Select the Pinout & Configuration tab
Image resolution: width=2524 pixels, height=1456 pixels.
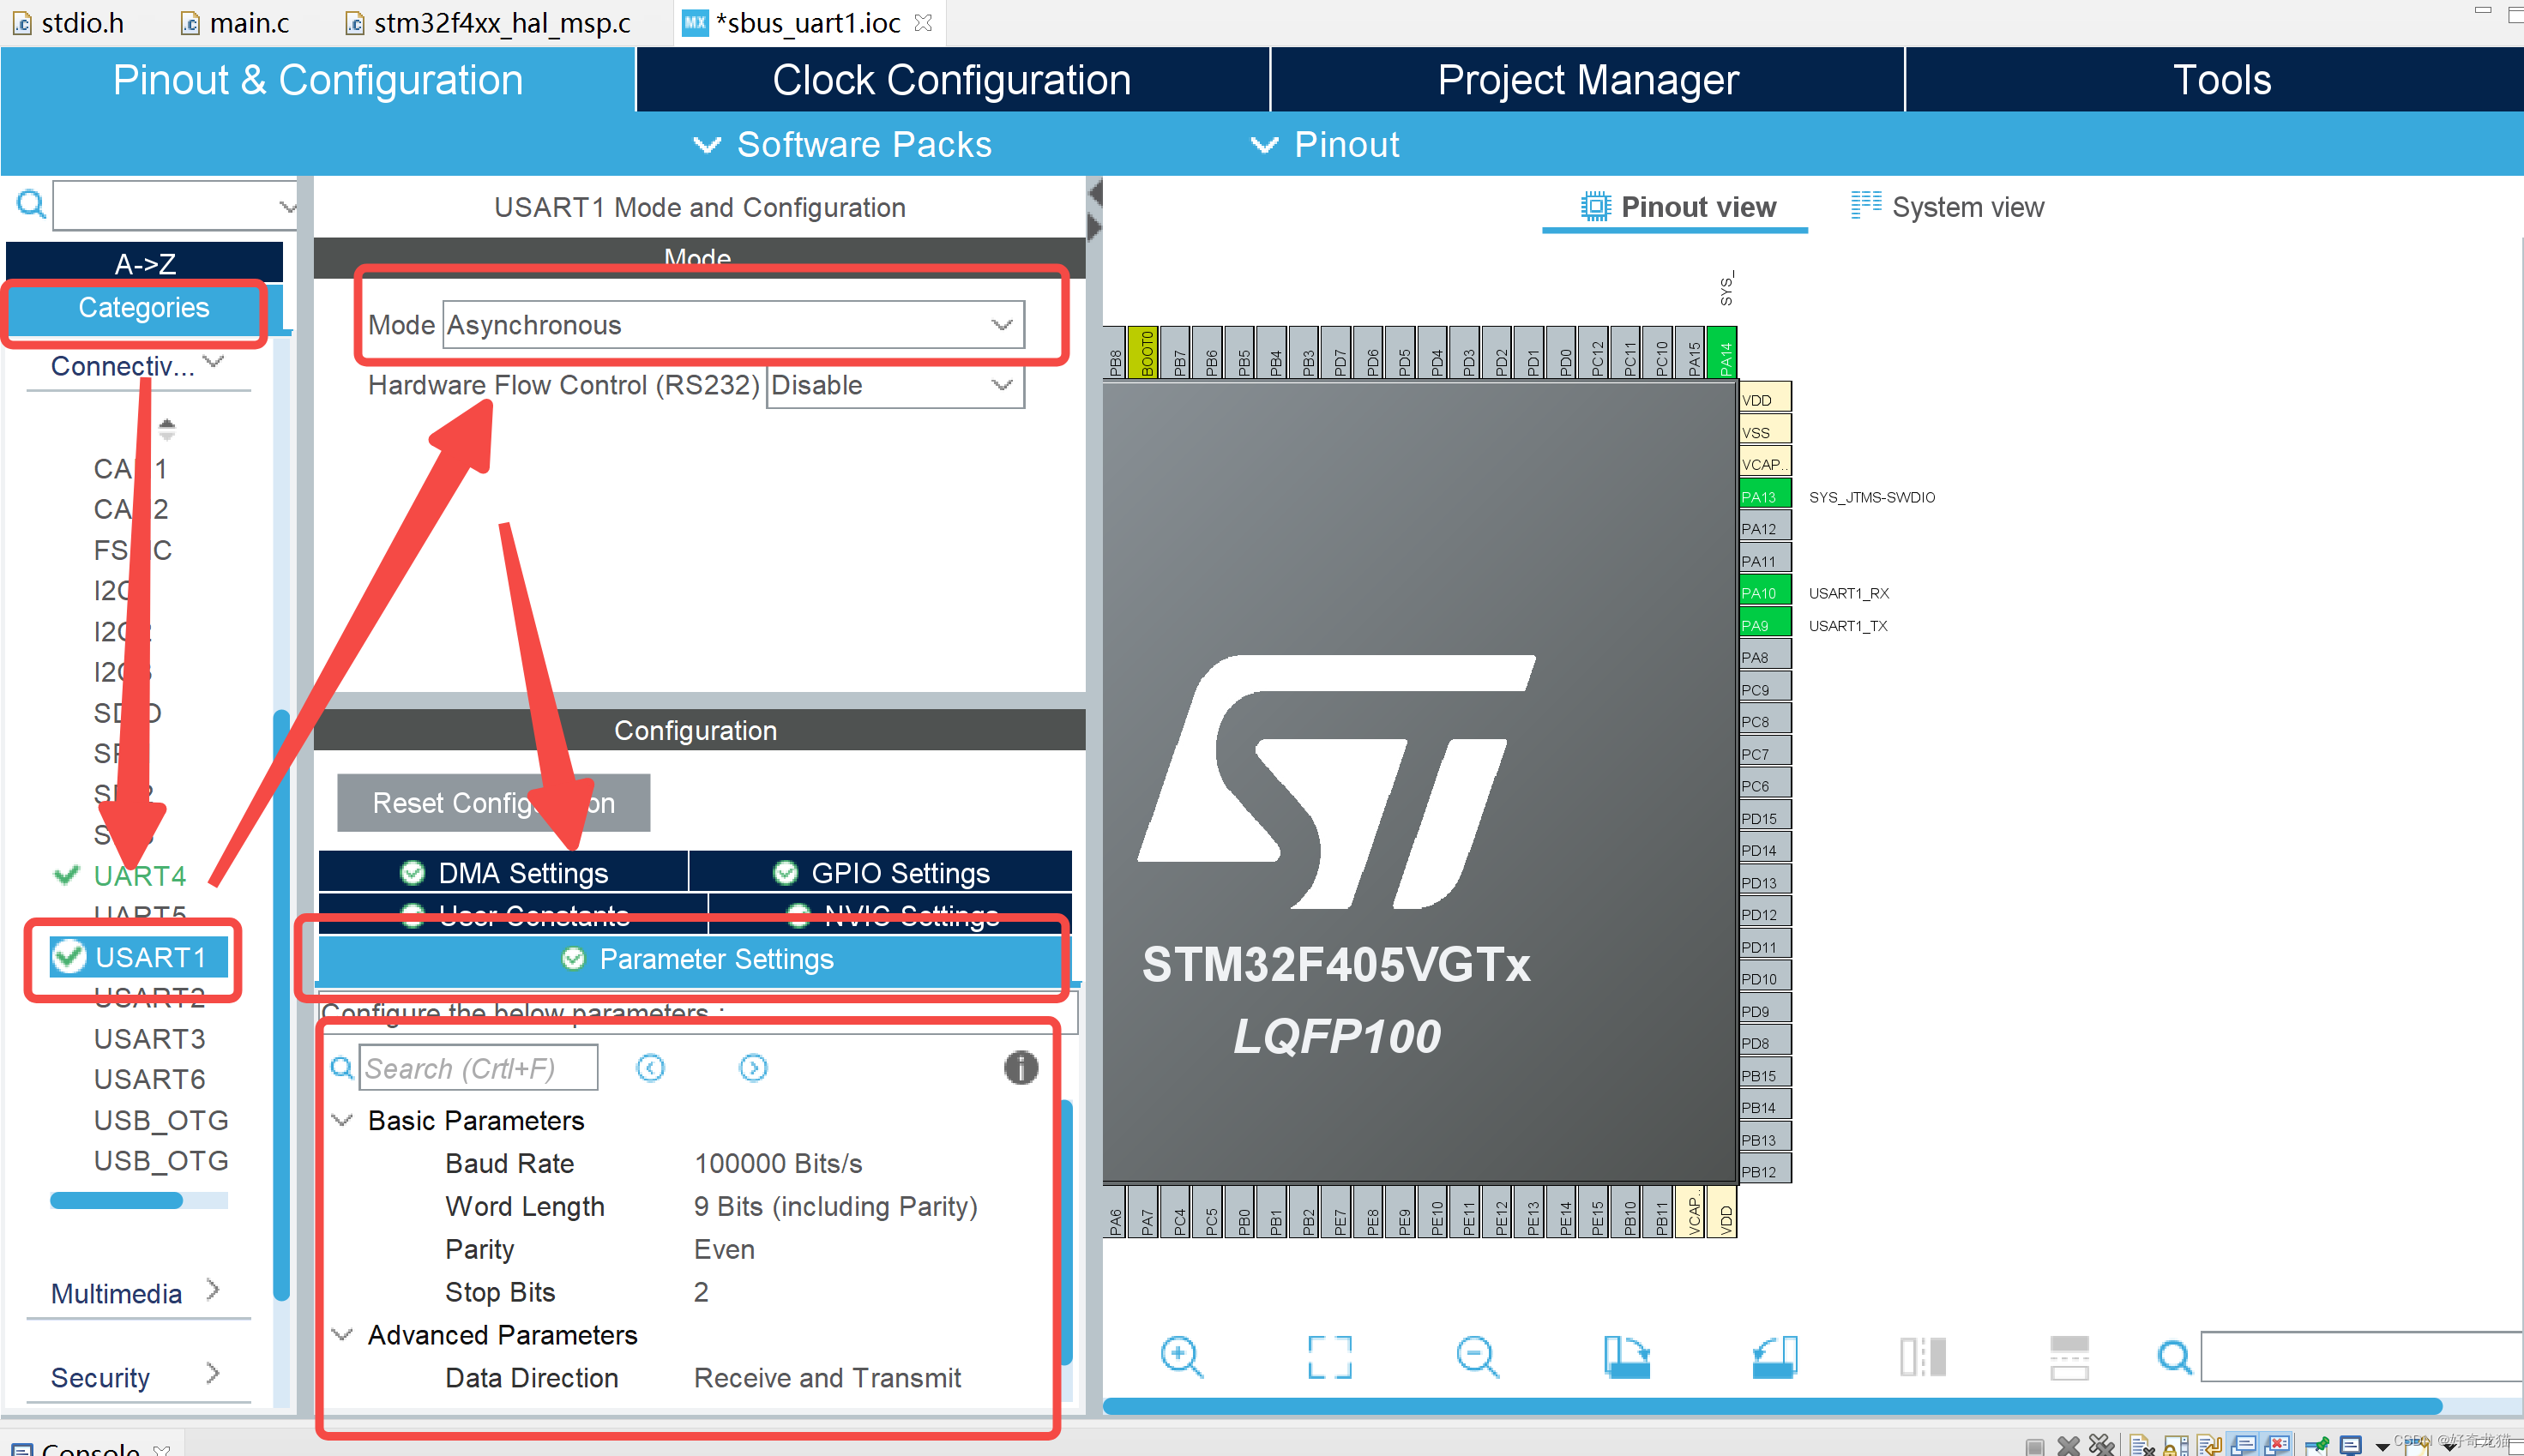click(318, 80)
